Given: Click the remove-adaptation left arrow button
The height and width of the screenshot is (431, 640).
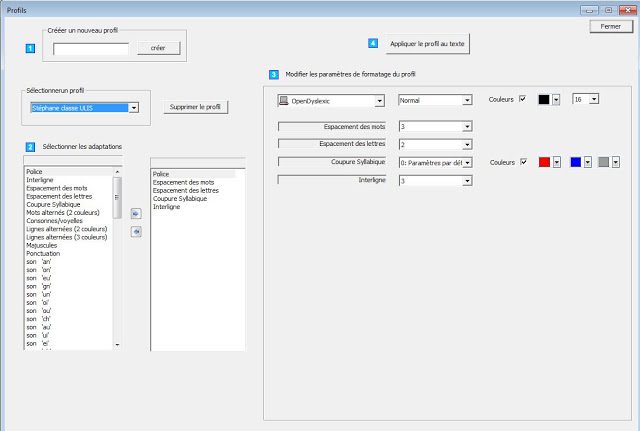Looking at the screenshot, I should (136, 232).
